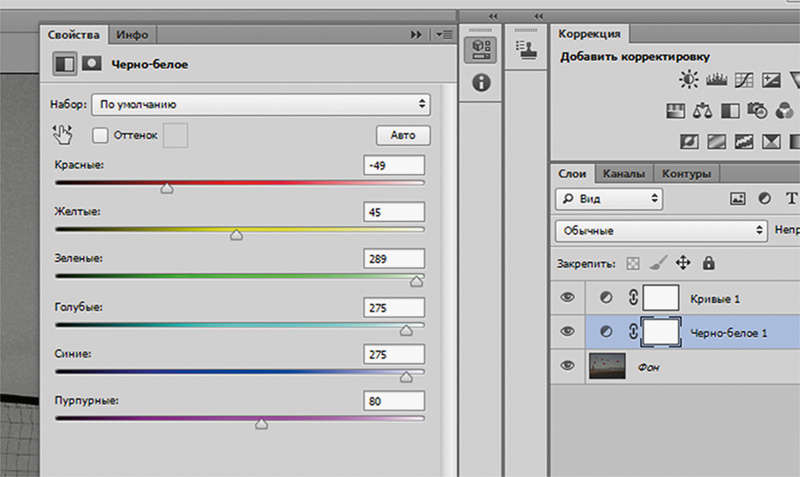800x477 pixels.
Task: Open the Обычные blend mode dropdown
Action: (x=660, y=230)
